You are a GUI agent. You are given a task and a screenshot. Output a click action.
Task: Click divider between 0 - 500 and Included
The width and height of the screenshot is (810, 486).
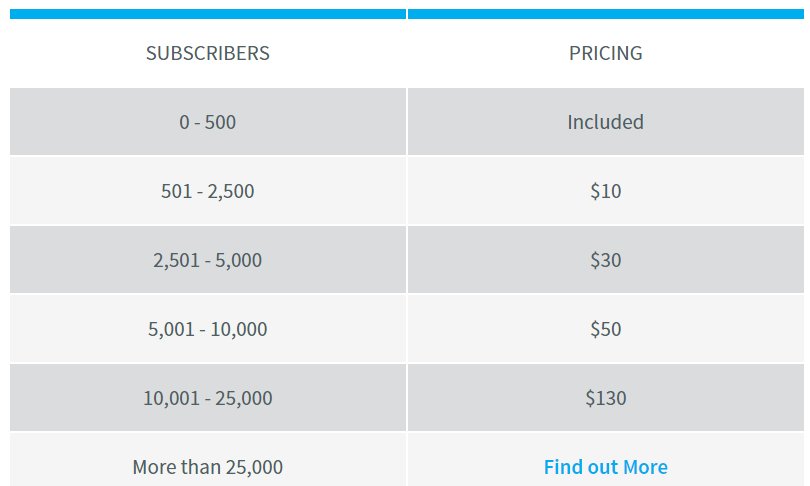click(x=407, y=122)
